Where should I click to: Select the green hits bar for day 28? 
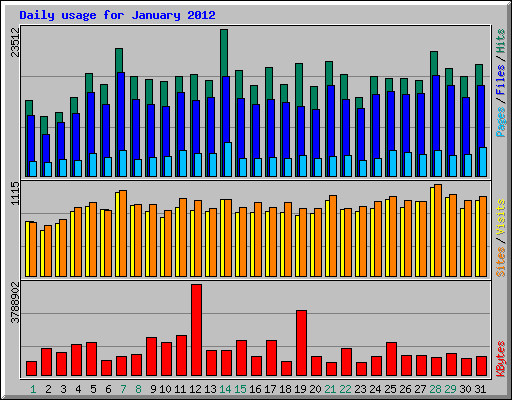tap(434, 63)
